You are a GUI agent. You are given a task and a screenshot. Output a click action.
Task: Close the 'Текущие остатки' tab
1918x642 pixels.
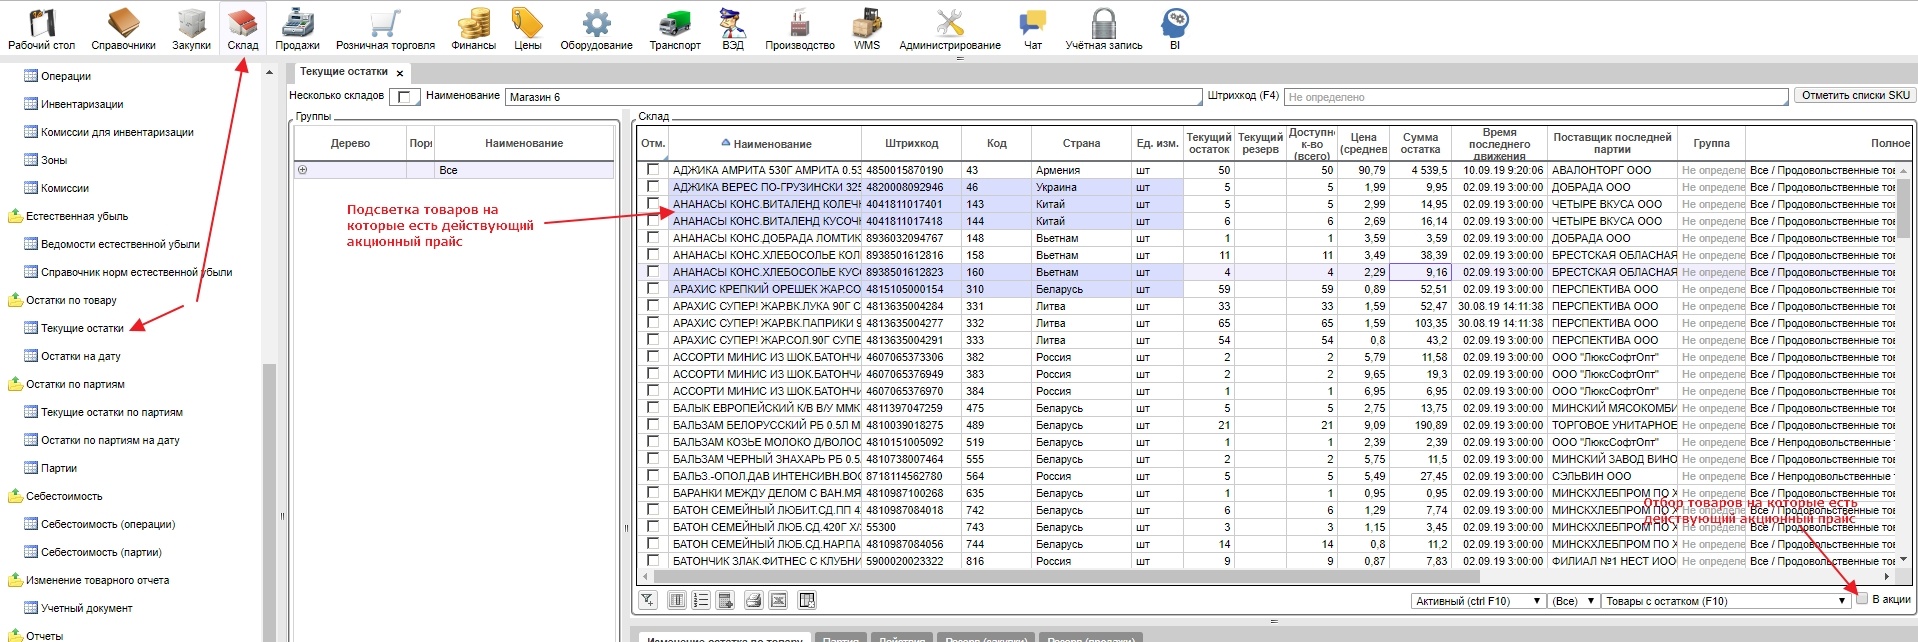[400, 73]
